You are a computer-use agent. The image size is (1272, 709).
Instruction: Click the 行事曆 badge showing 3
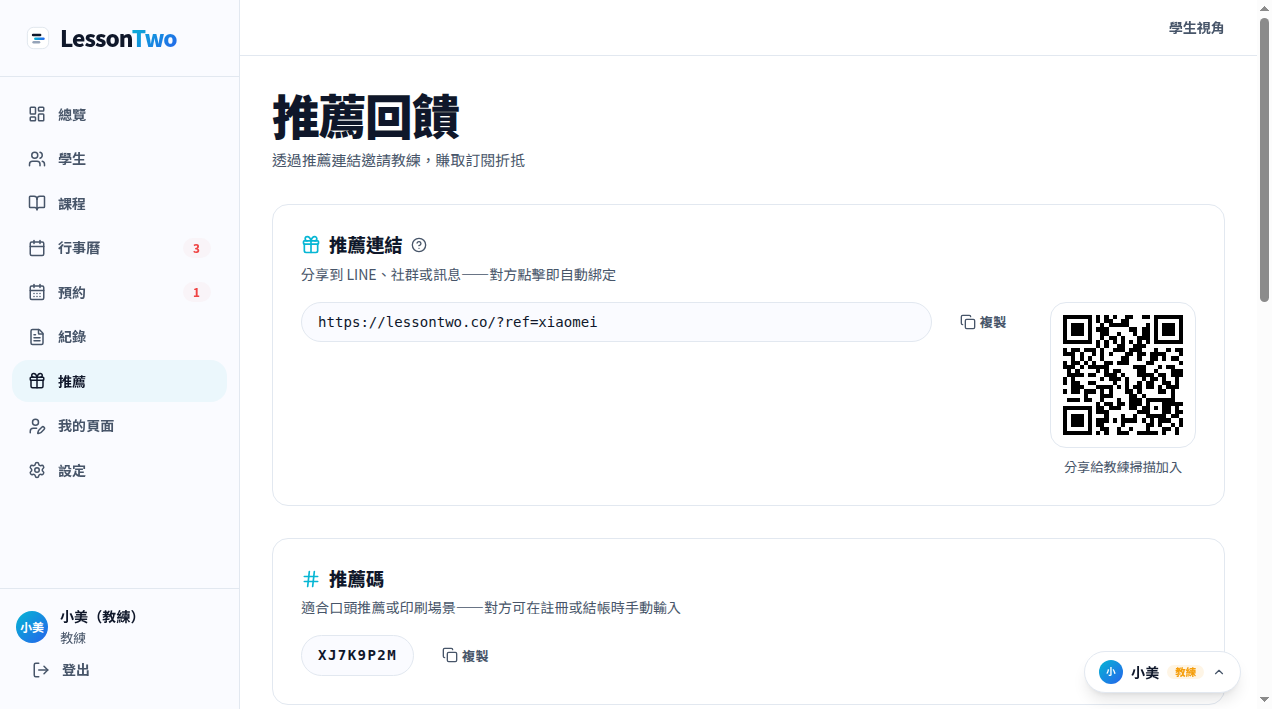[x=196, y=248]
